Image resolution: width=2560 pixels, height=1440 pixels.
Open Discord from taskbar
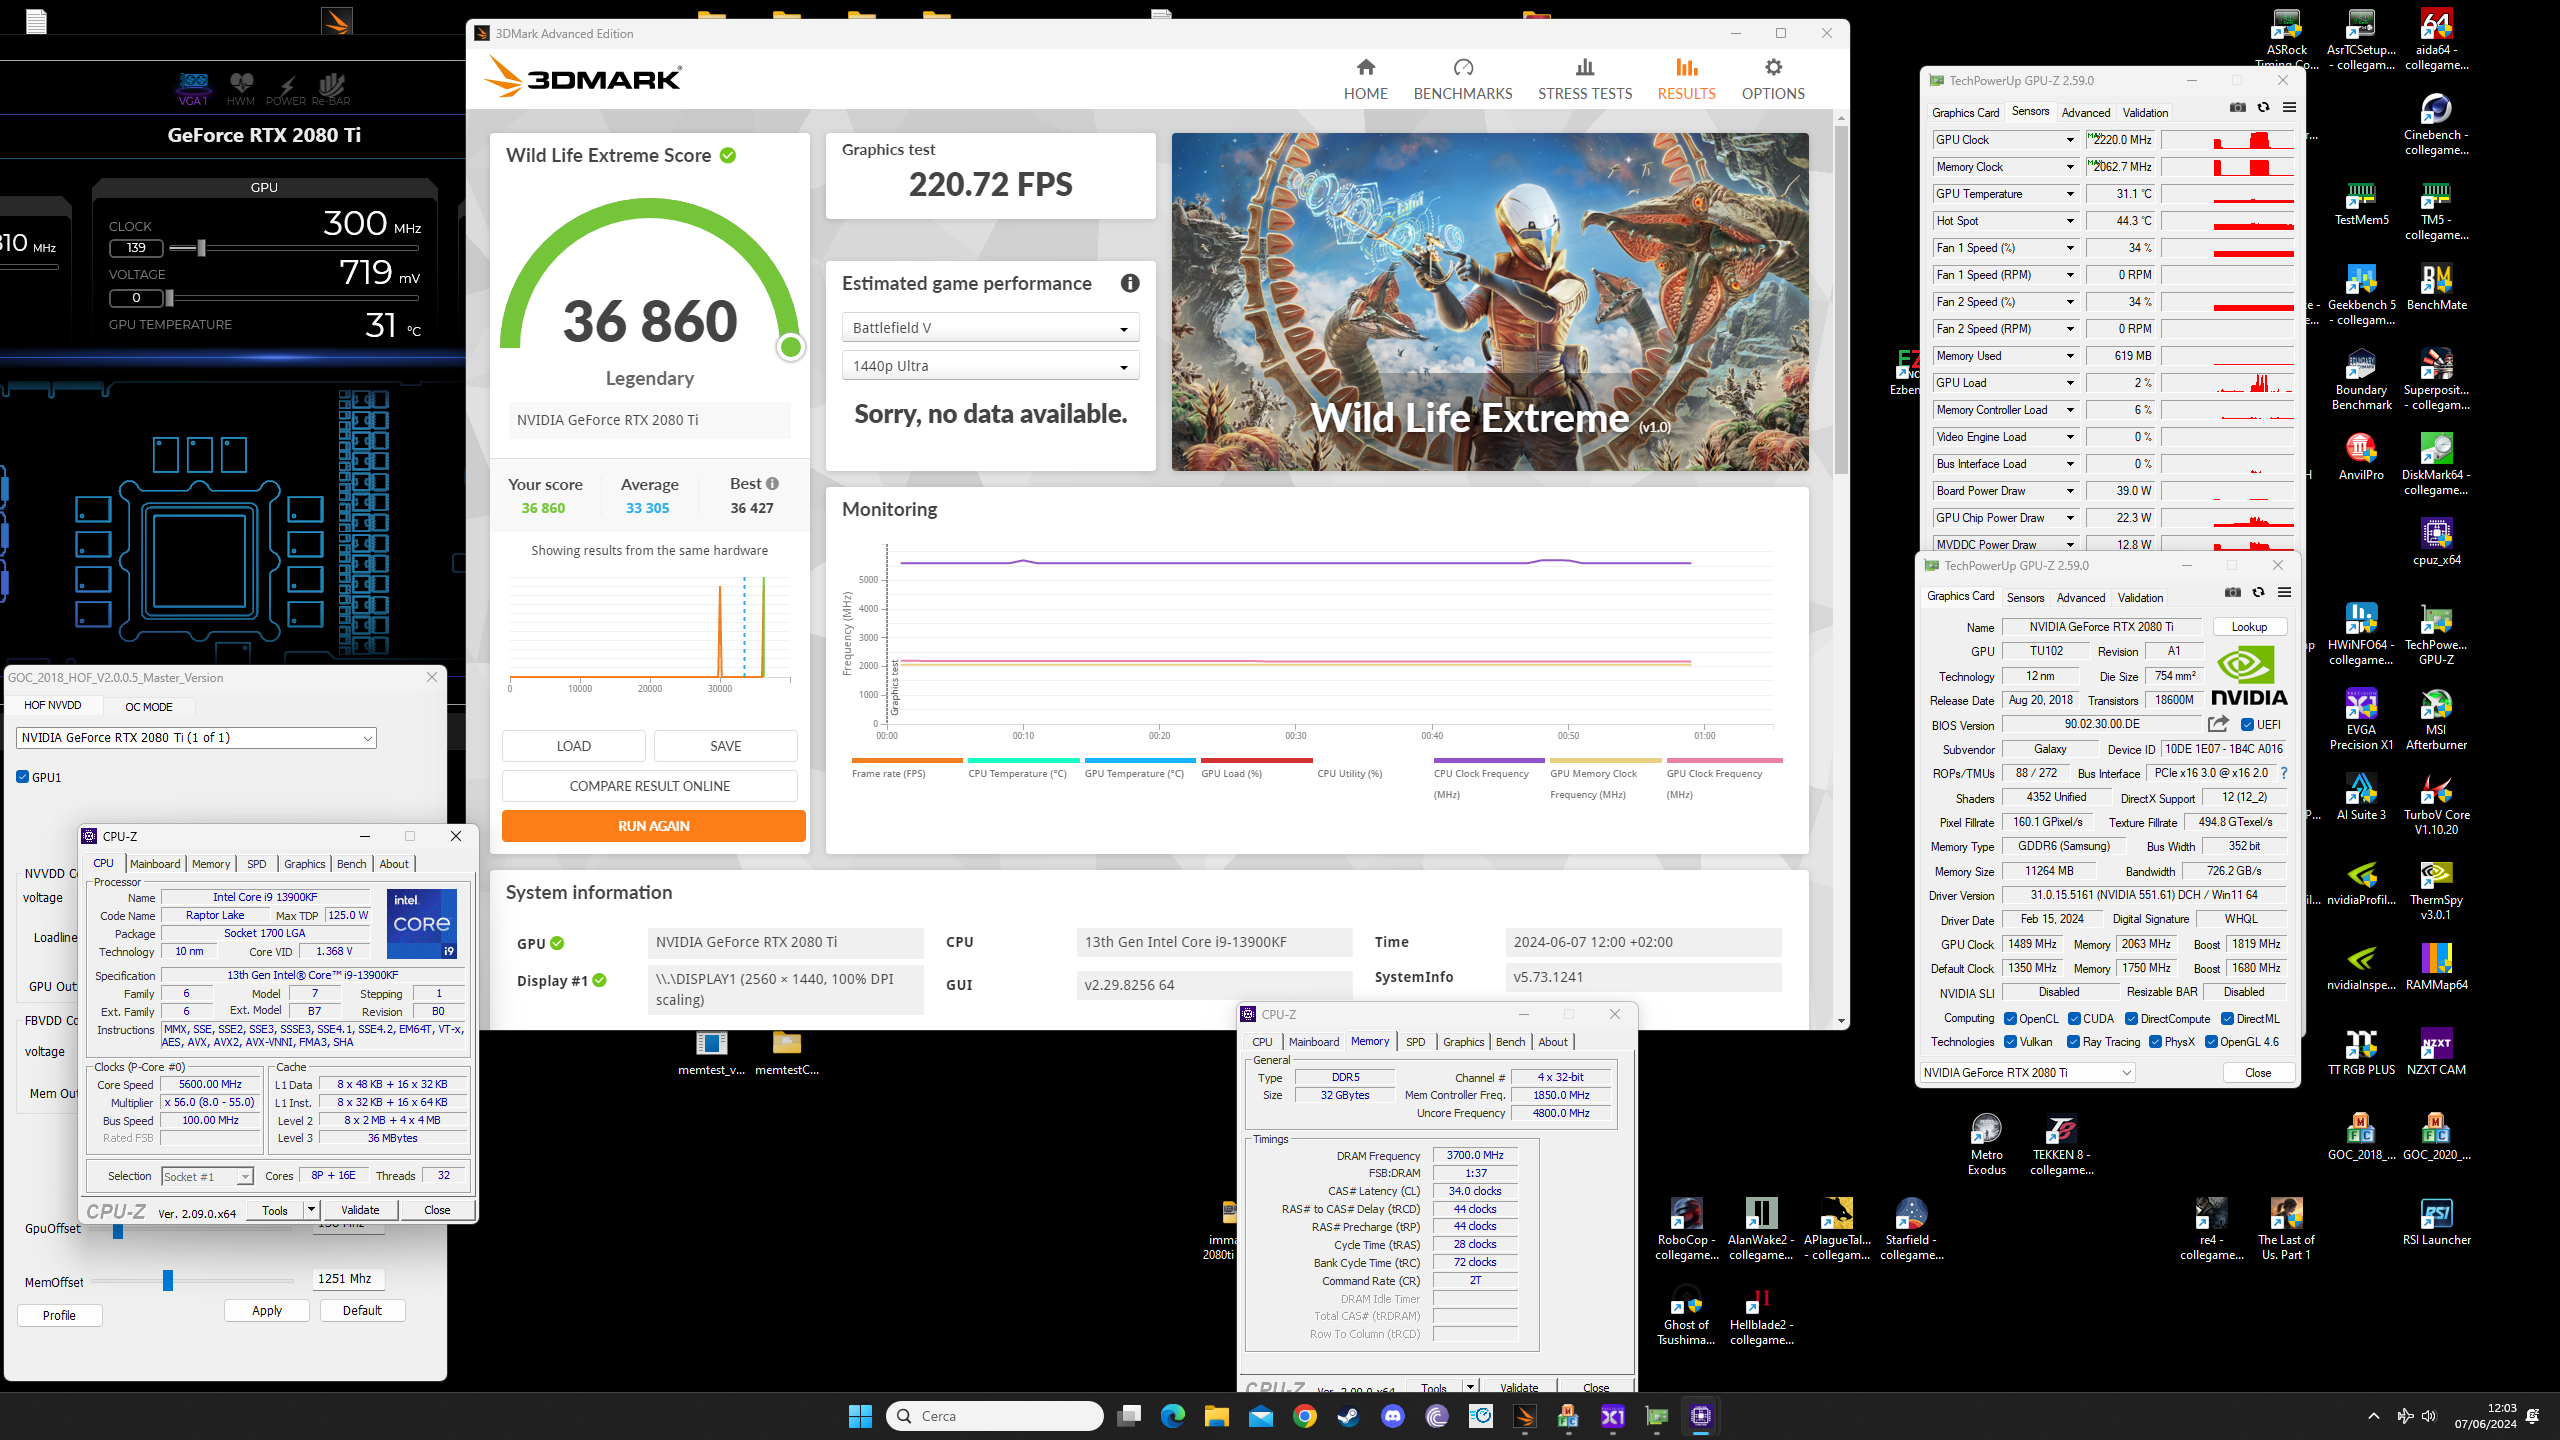pyautogui.click(x=1392, y=1416)
